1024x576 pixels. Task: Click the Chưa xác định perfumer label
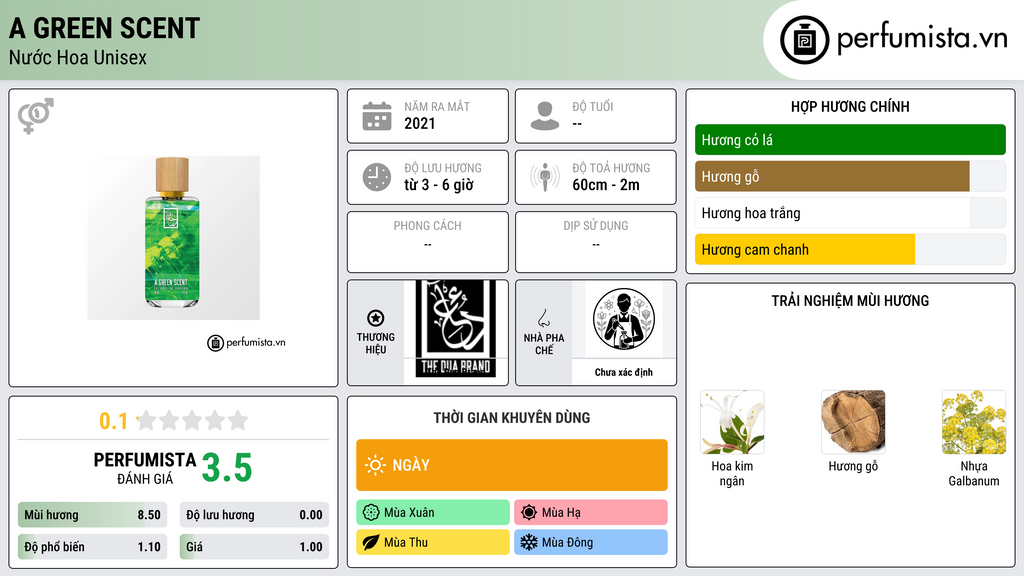(x=624, y=372)
